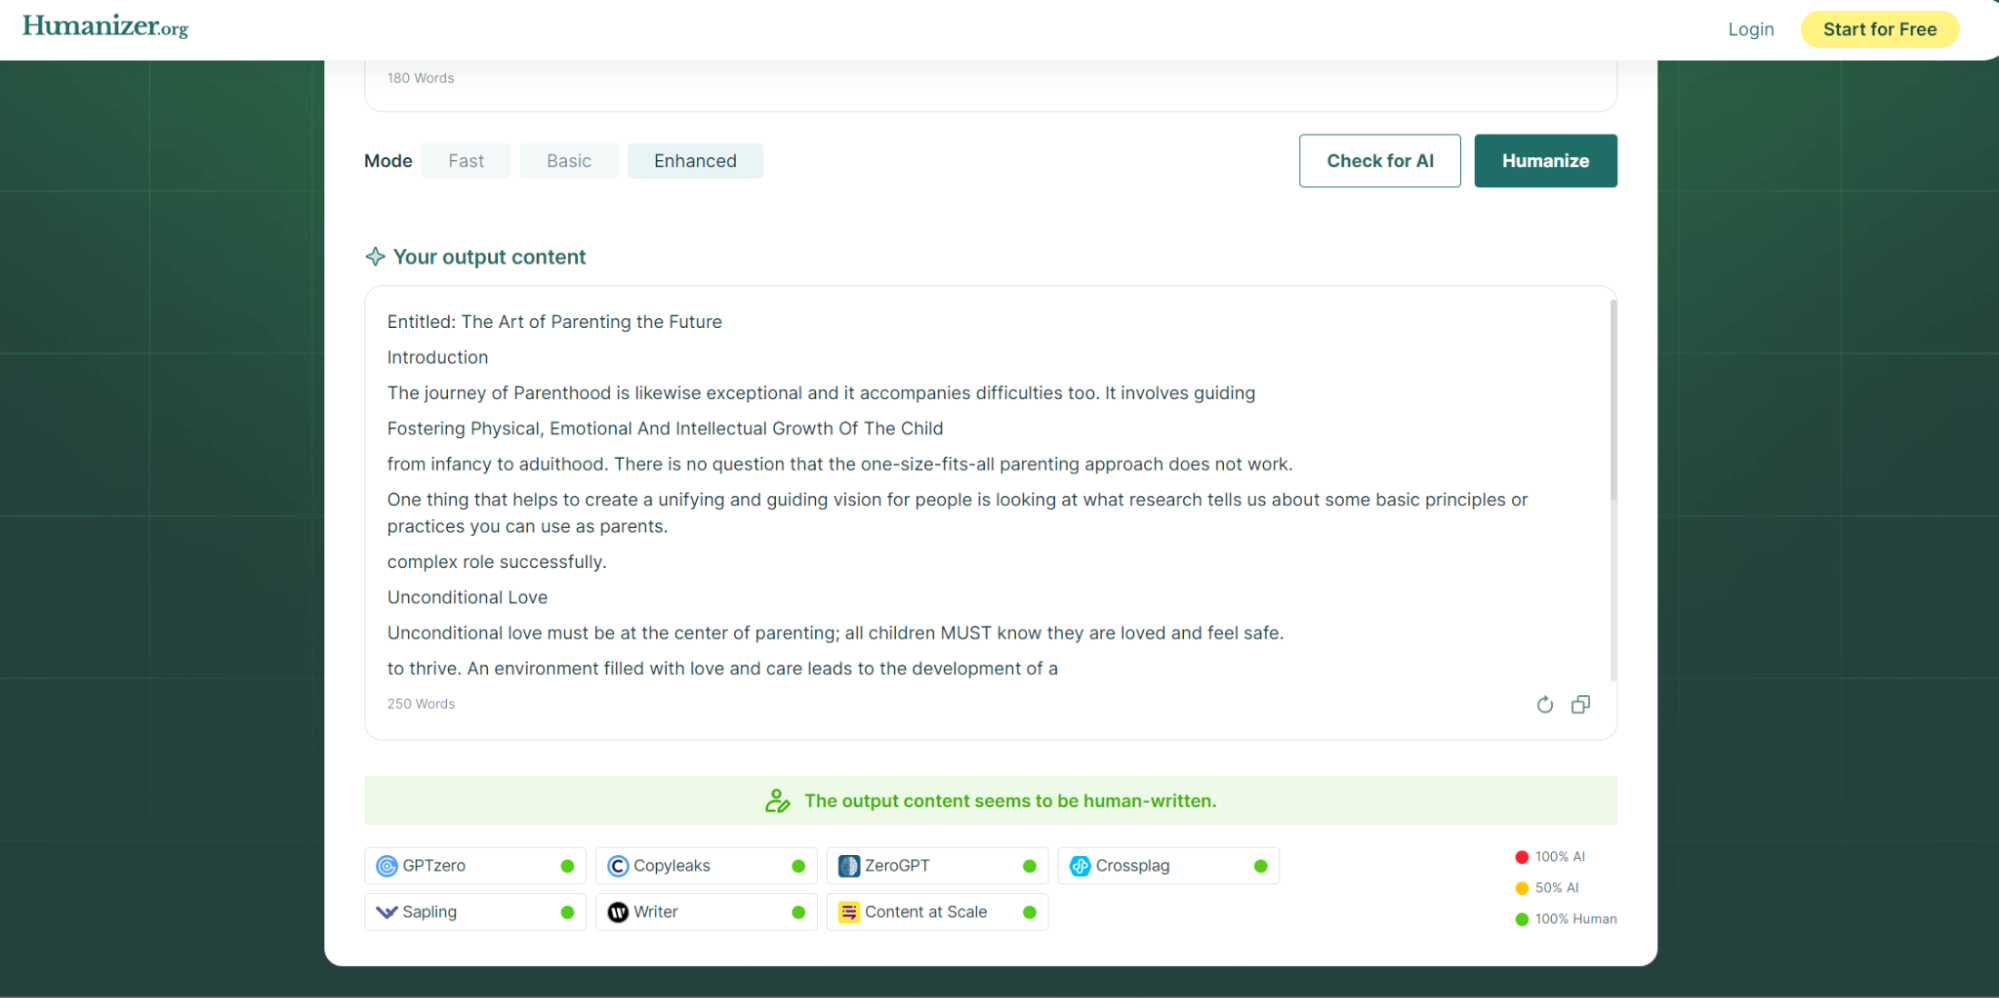
Task: Open the Login link
Action: (x=1750, y=30)
